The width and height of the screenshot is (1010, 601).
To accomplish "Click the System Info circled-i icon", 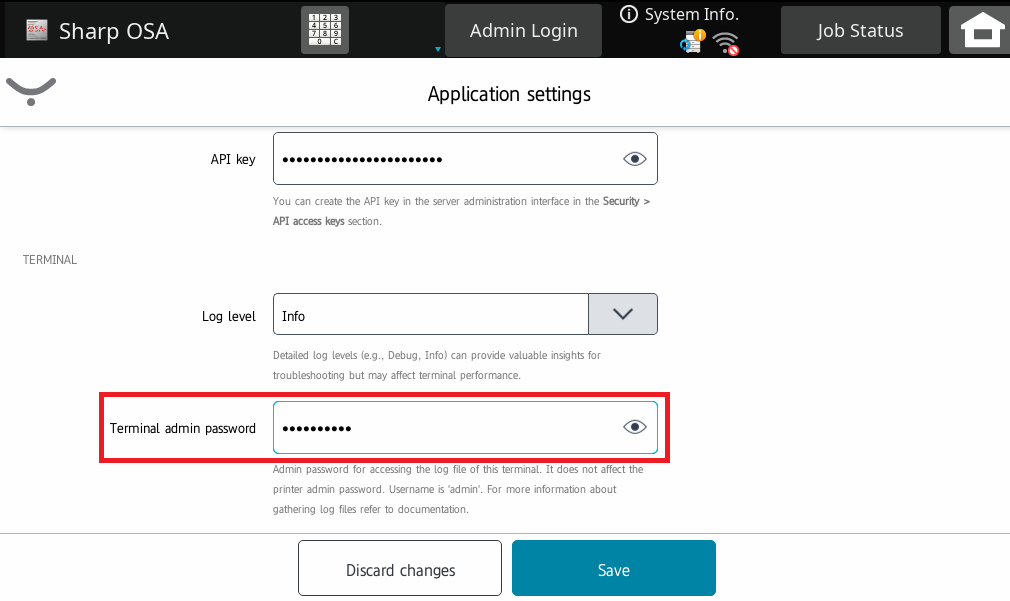I will point(629,14).
